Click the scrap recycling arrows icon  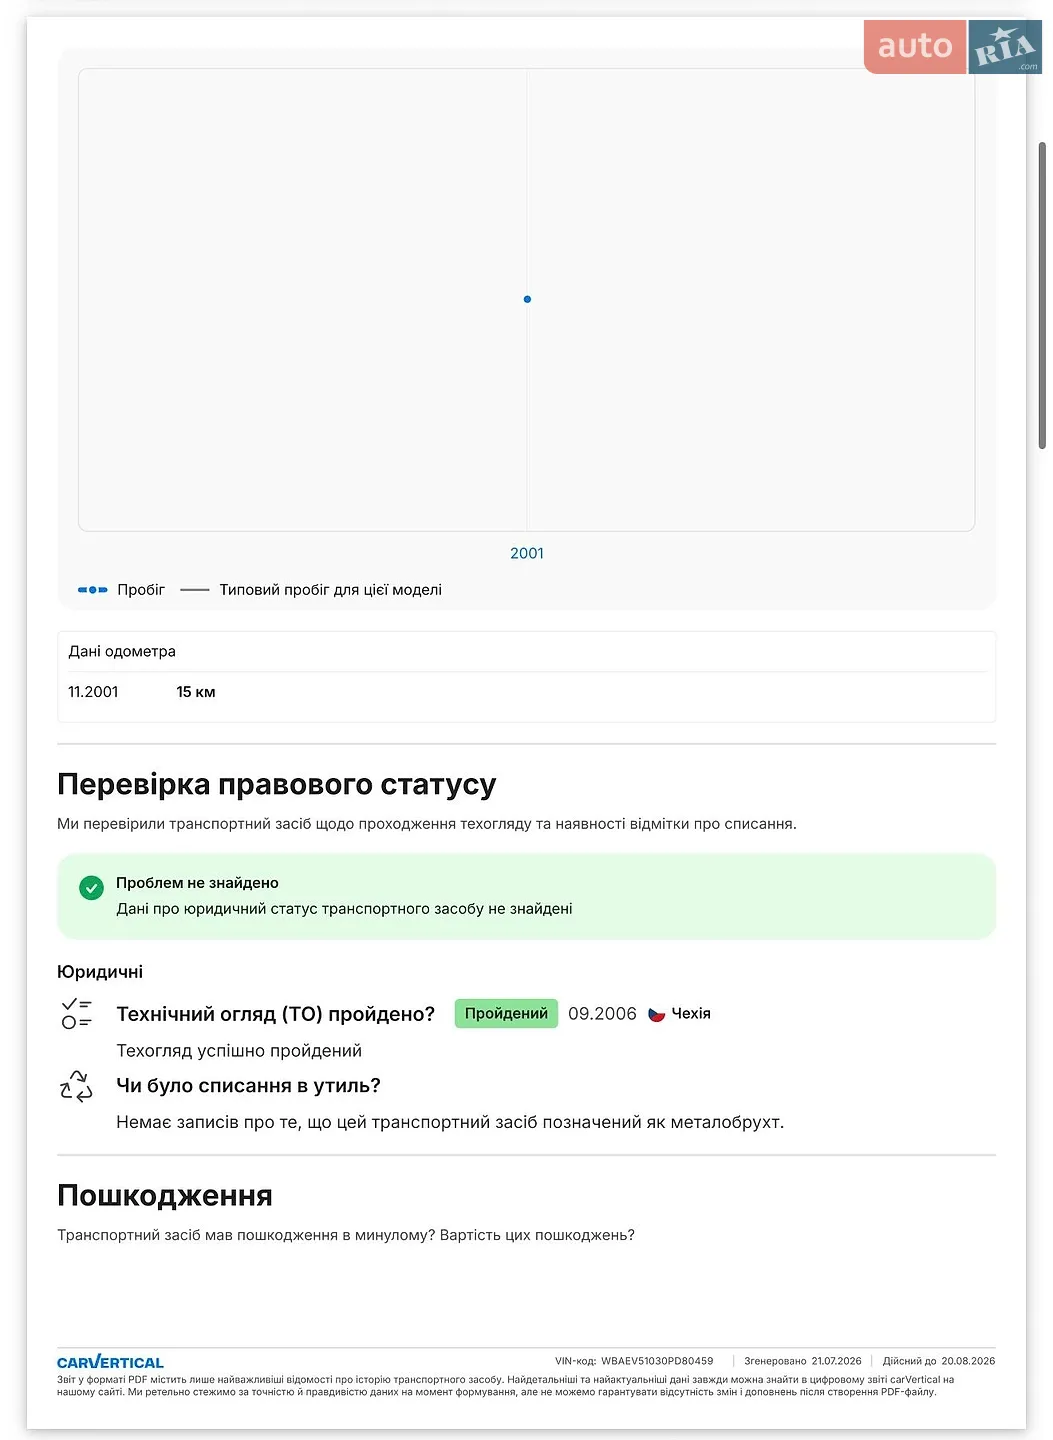point(76,1086)
